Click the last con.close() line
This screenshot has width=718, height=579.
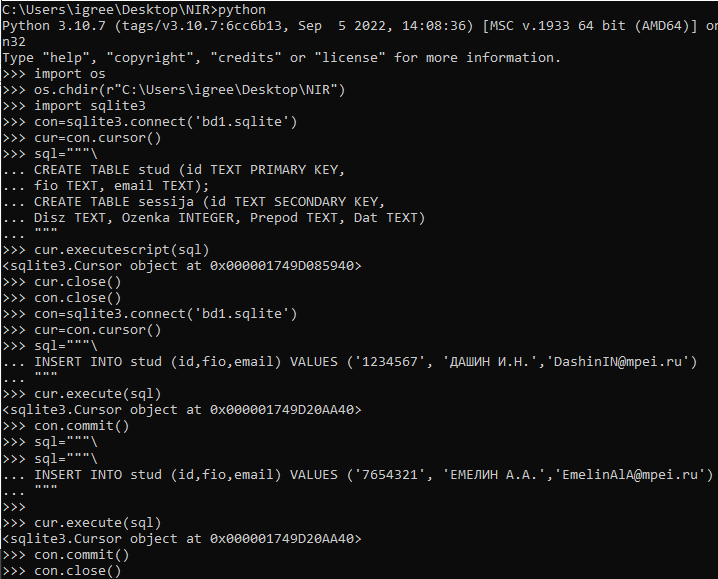coord(62,571)
